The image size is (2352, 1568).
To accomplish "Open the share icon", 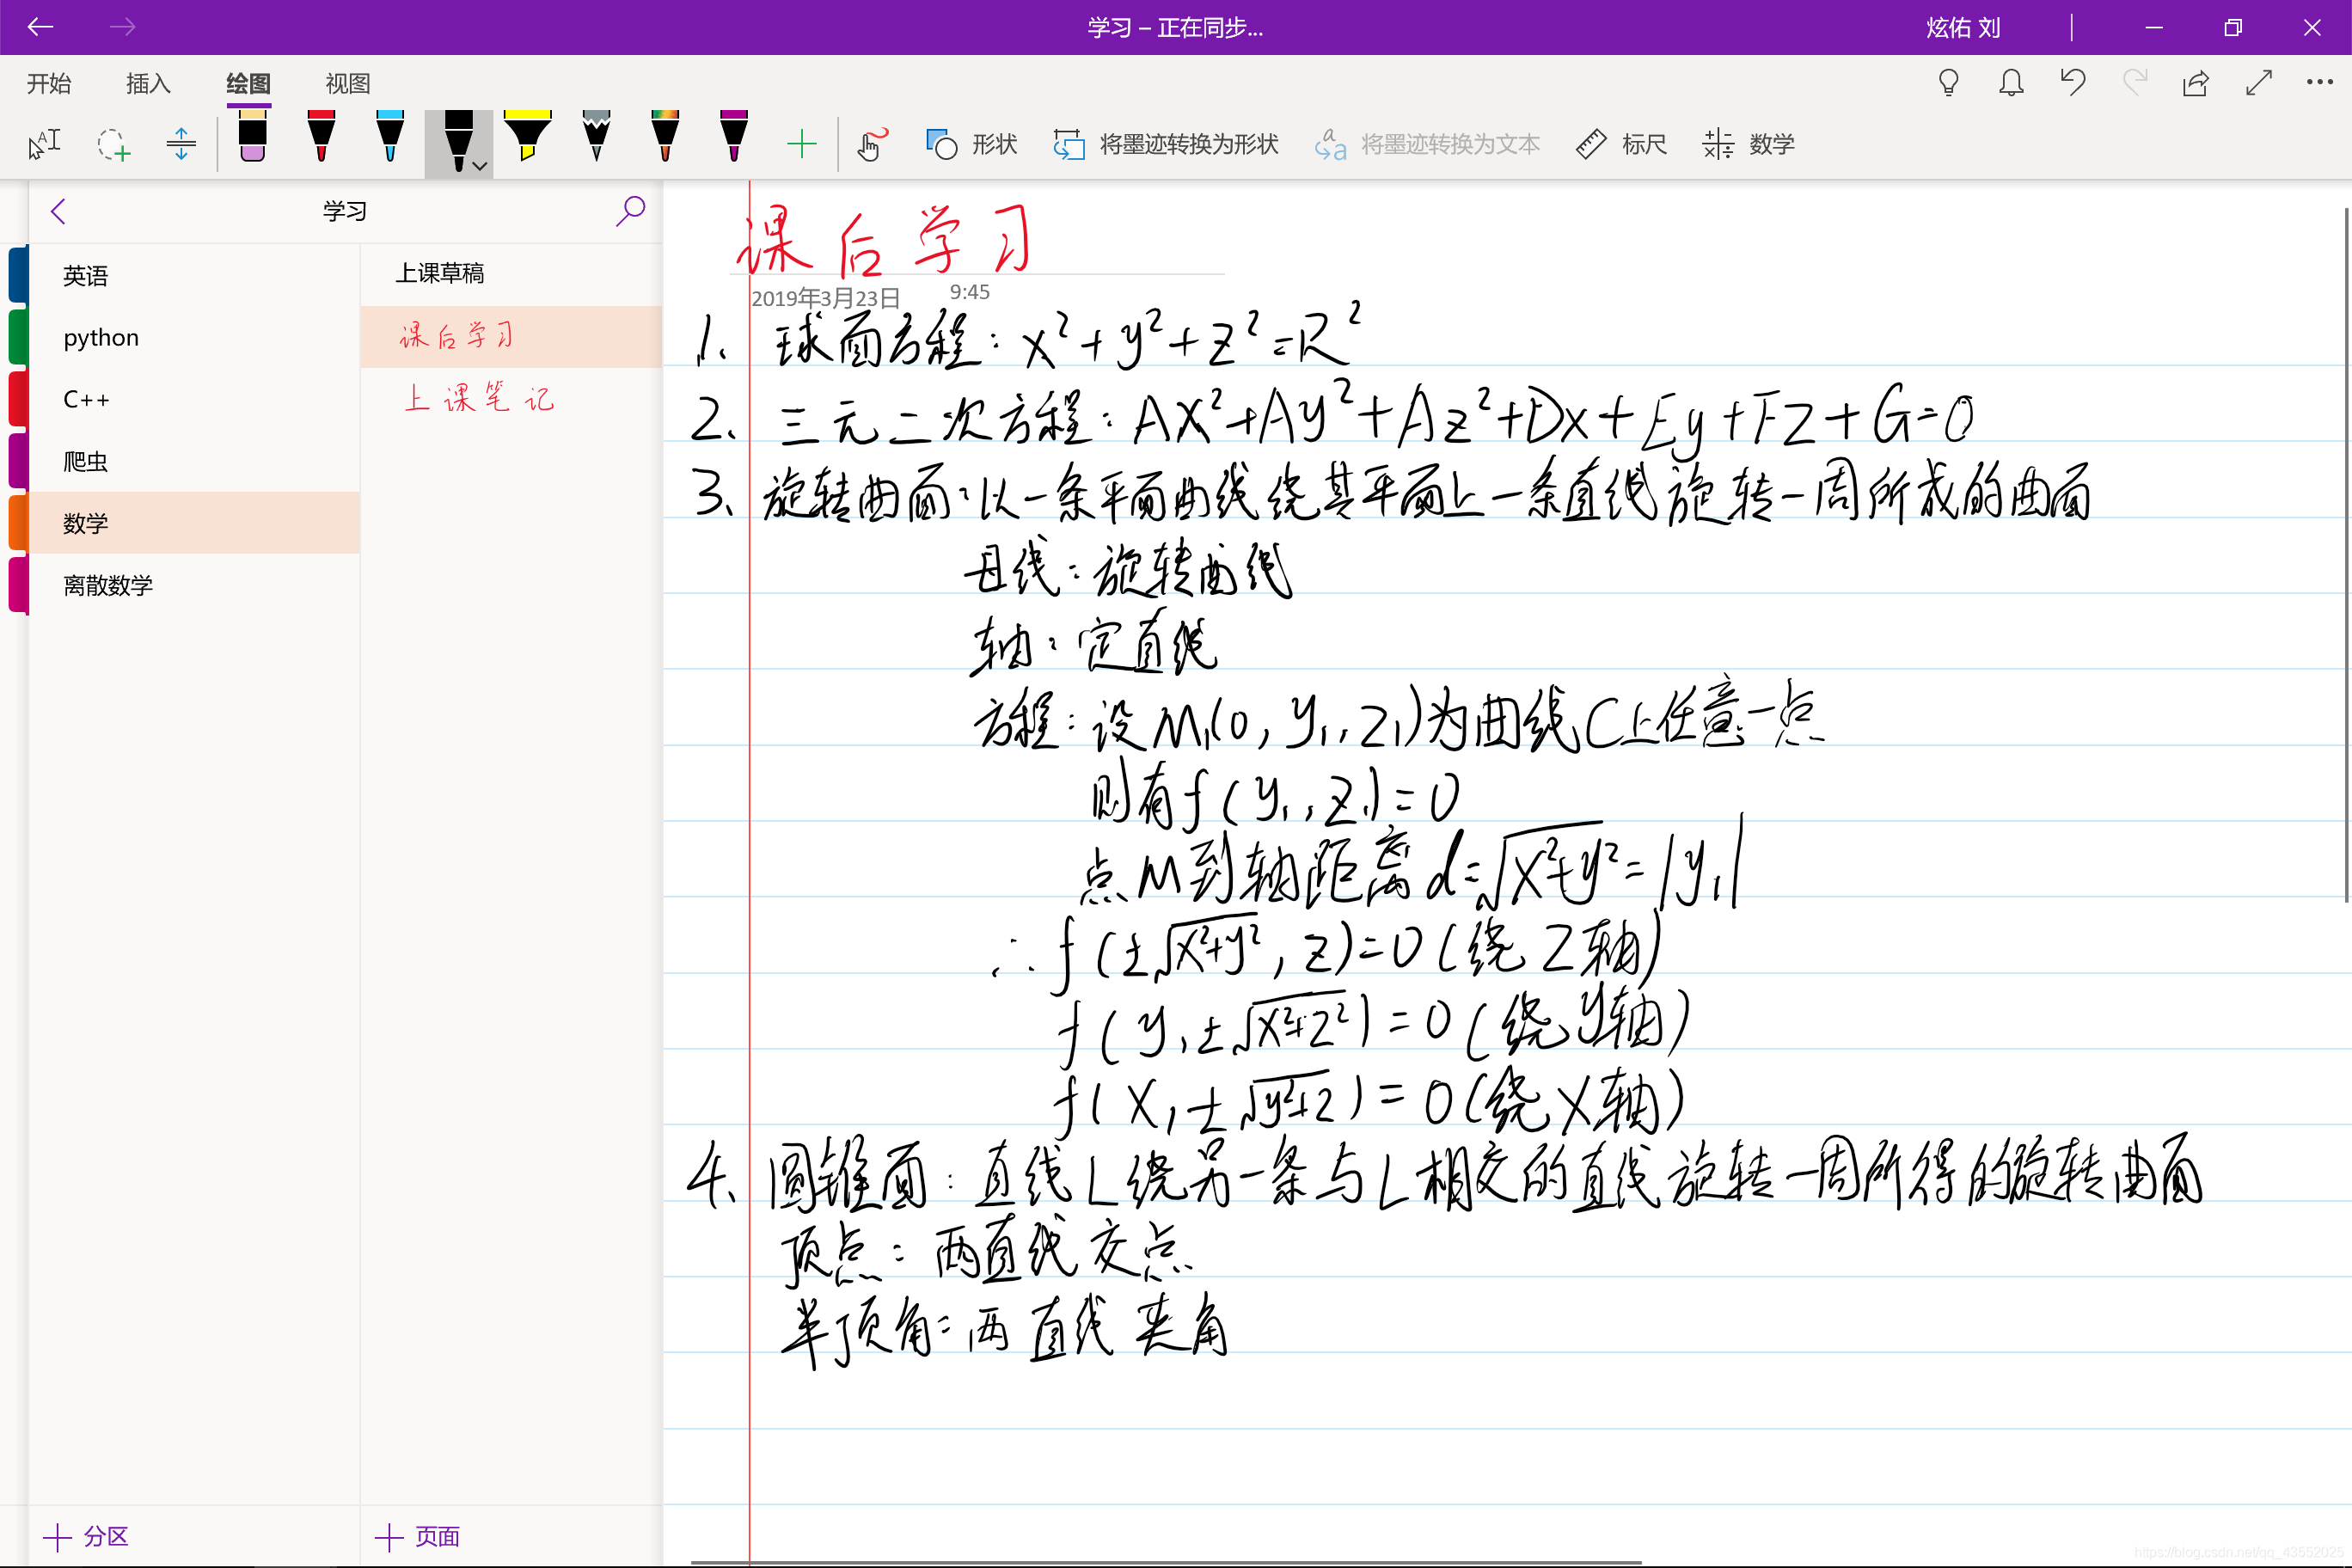I will (2195, 83).
